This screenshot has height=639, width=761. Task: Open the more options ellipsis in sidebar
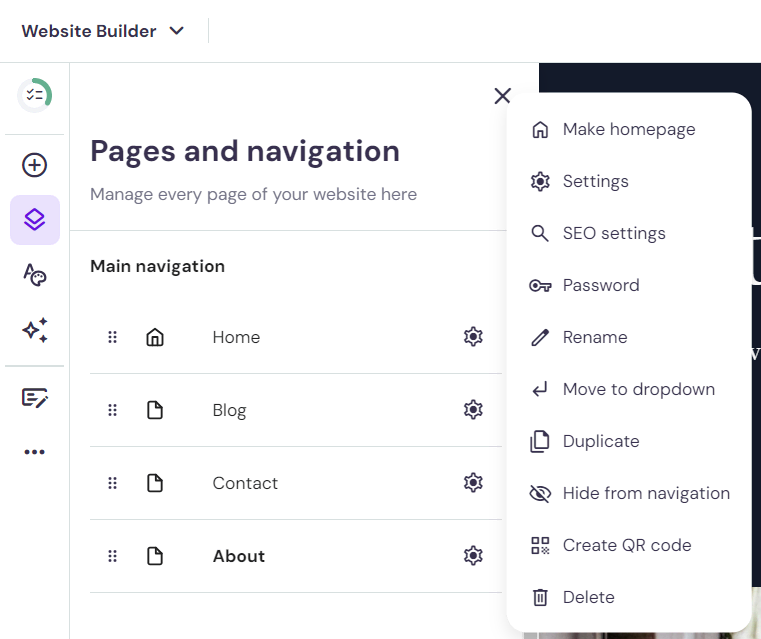click(34, 452)
